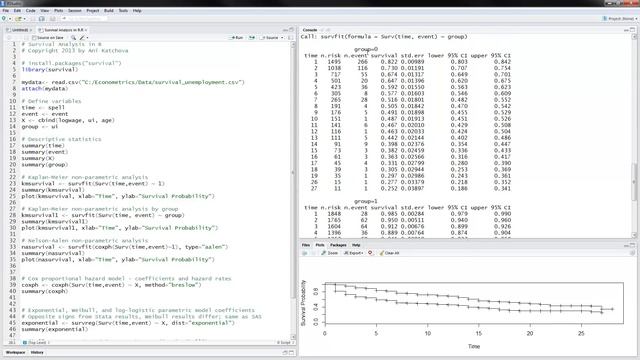The width and height of the screenshot is (640, 360).
Task: Open the Tools menu
Action: tap(123, 11)
